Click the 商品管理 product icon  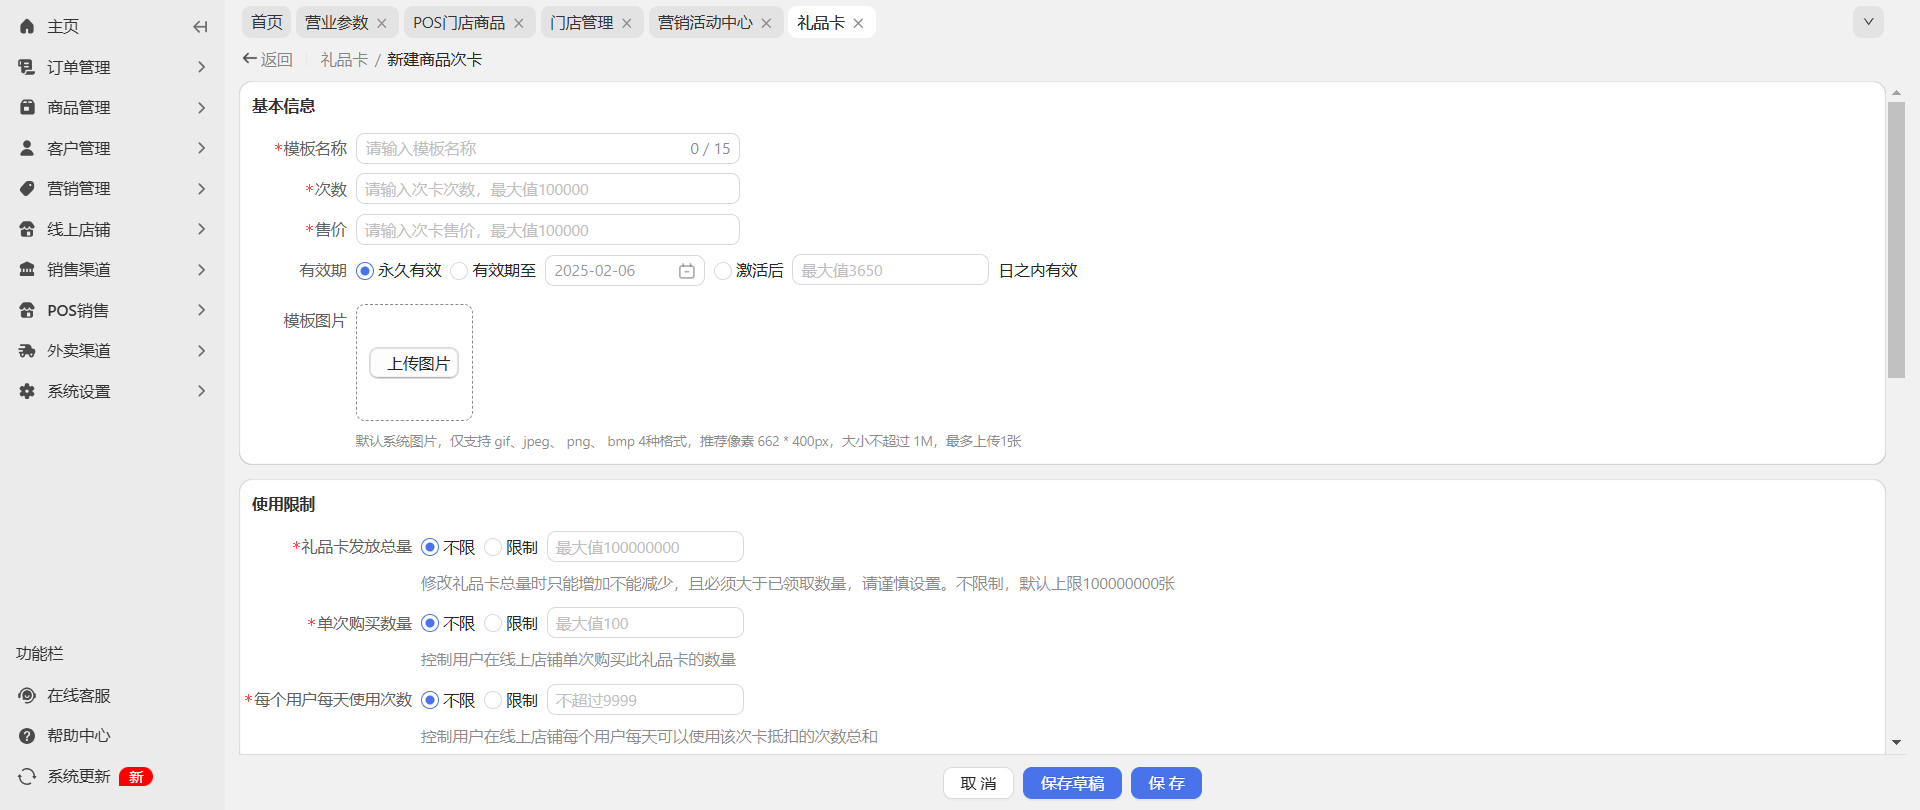[x=27, y=107]
